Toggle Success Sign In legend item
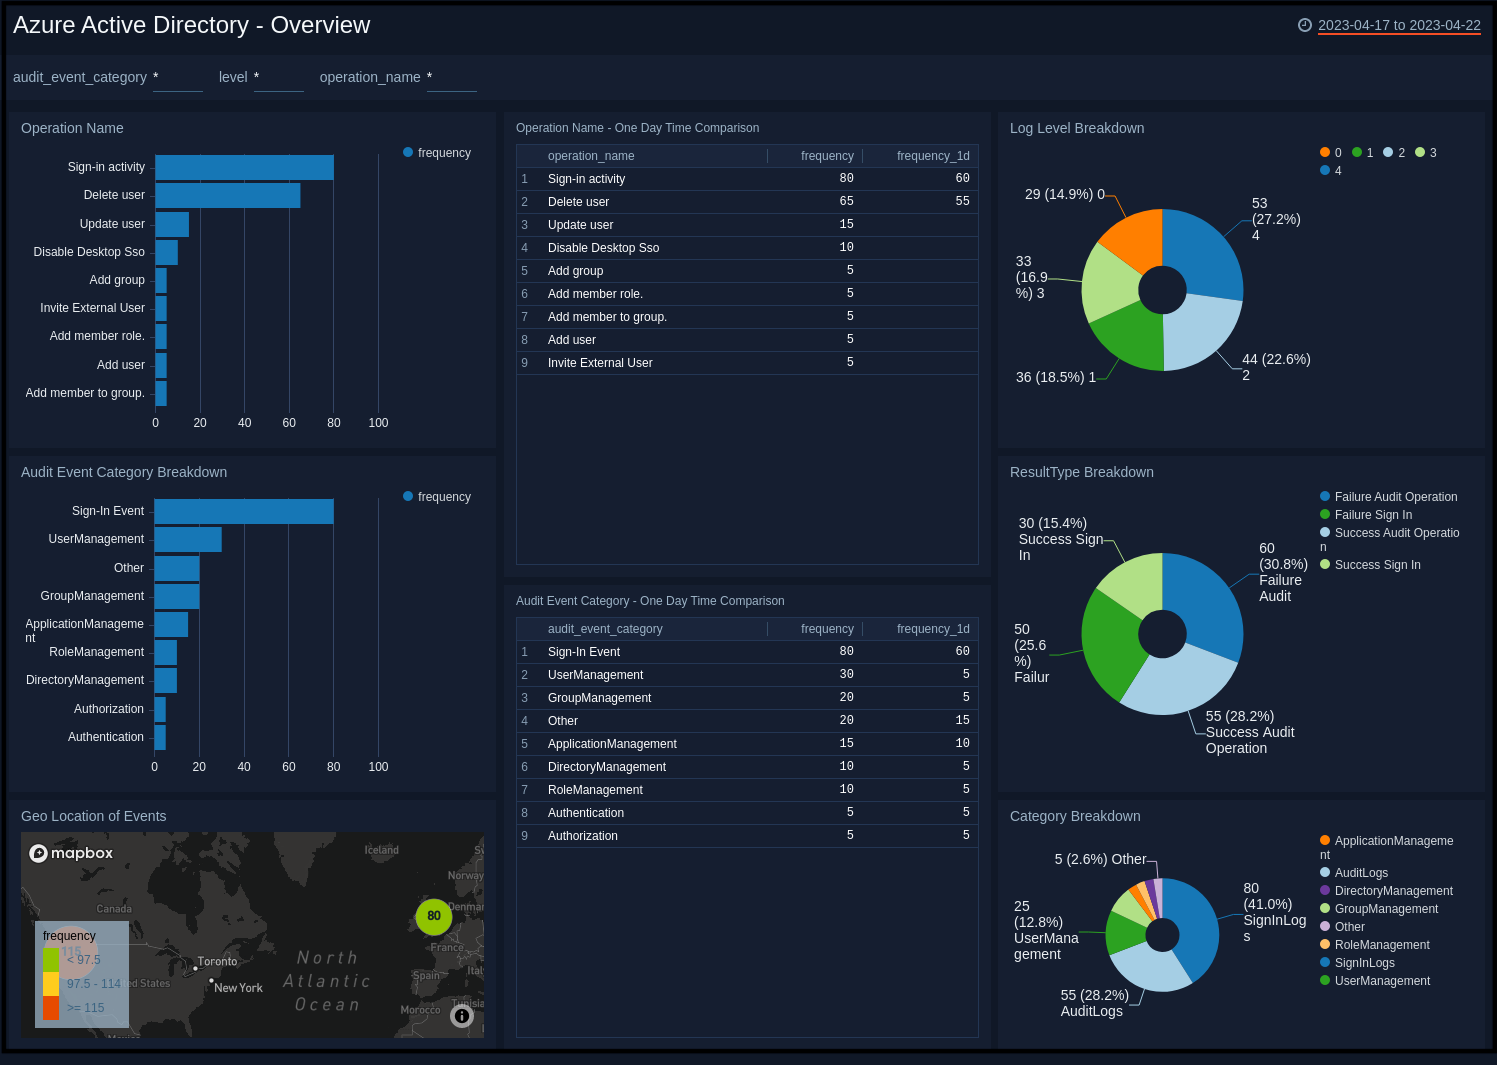1497x1065 pixels. click(1370, 565)
